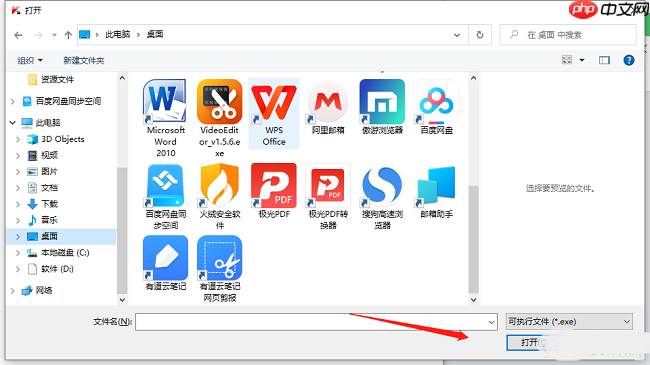The image size is (650, 365).
Task: Click the 在 桌面 中搜索 search box
Action: [568, 35]
